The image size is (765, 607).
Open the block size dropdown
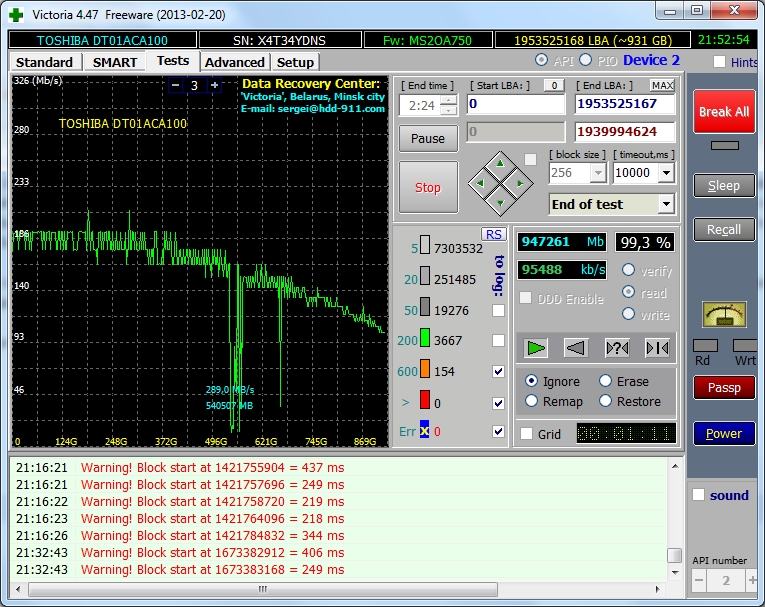598,173
